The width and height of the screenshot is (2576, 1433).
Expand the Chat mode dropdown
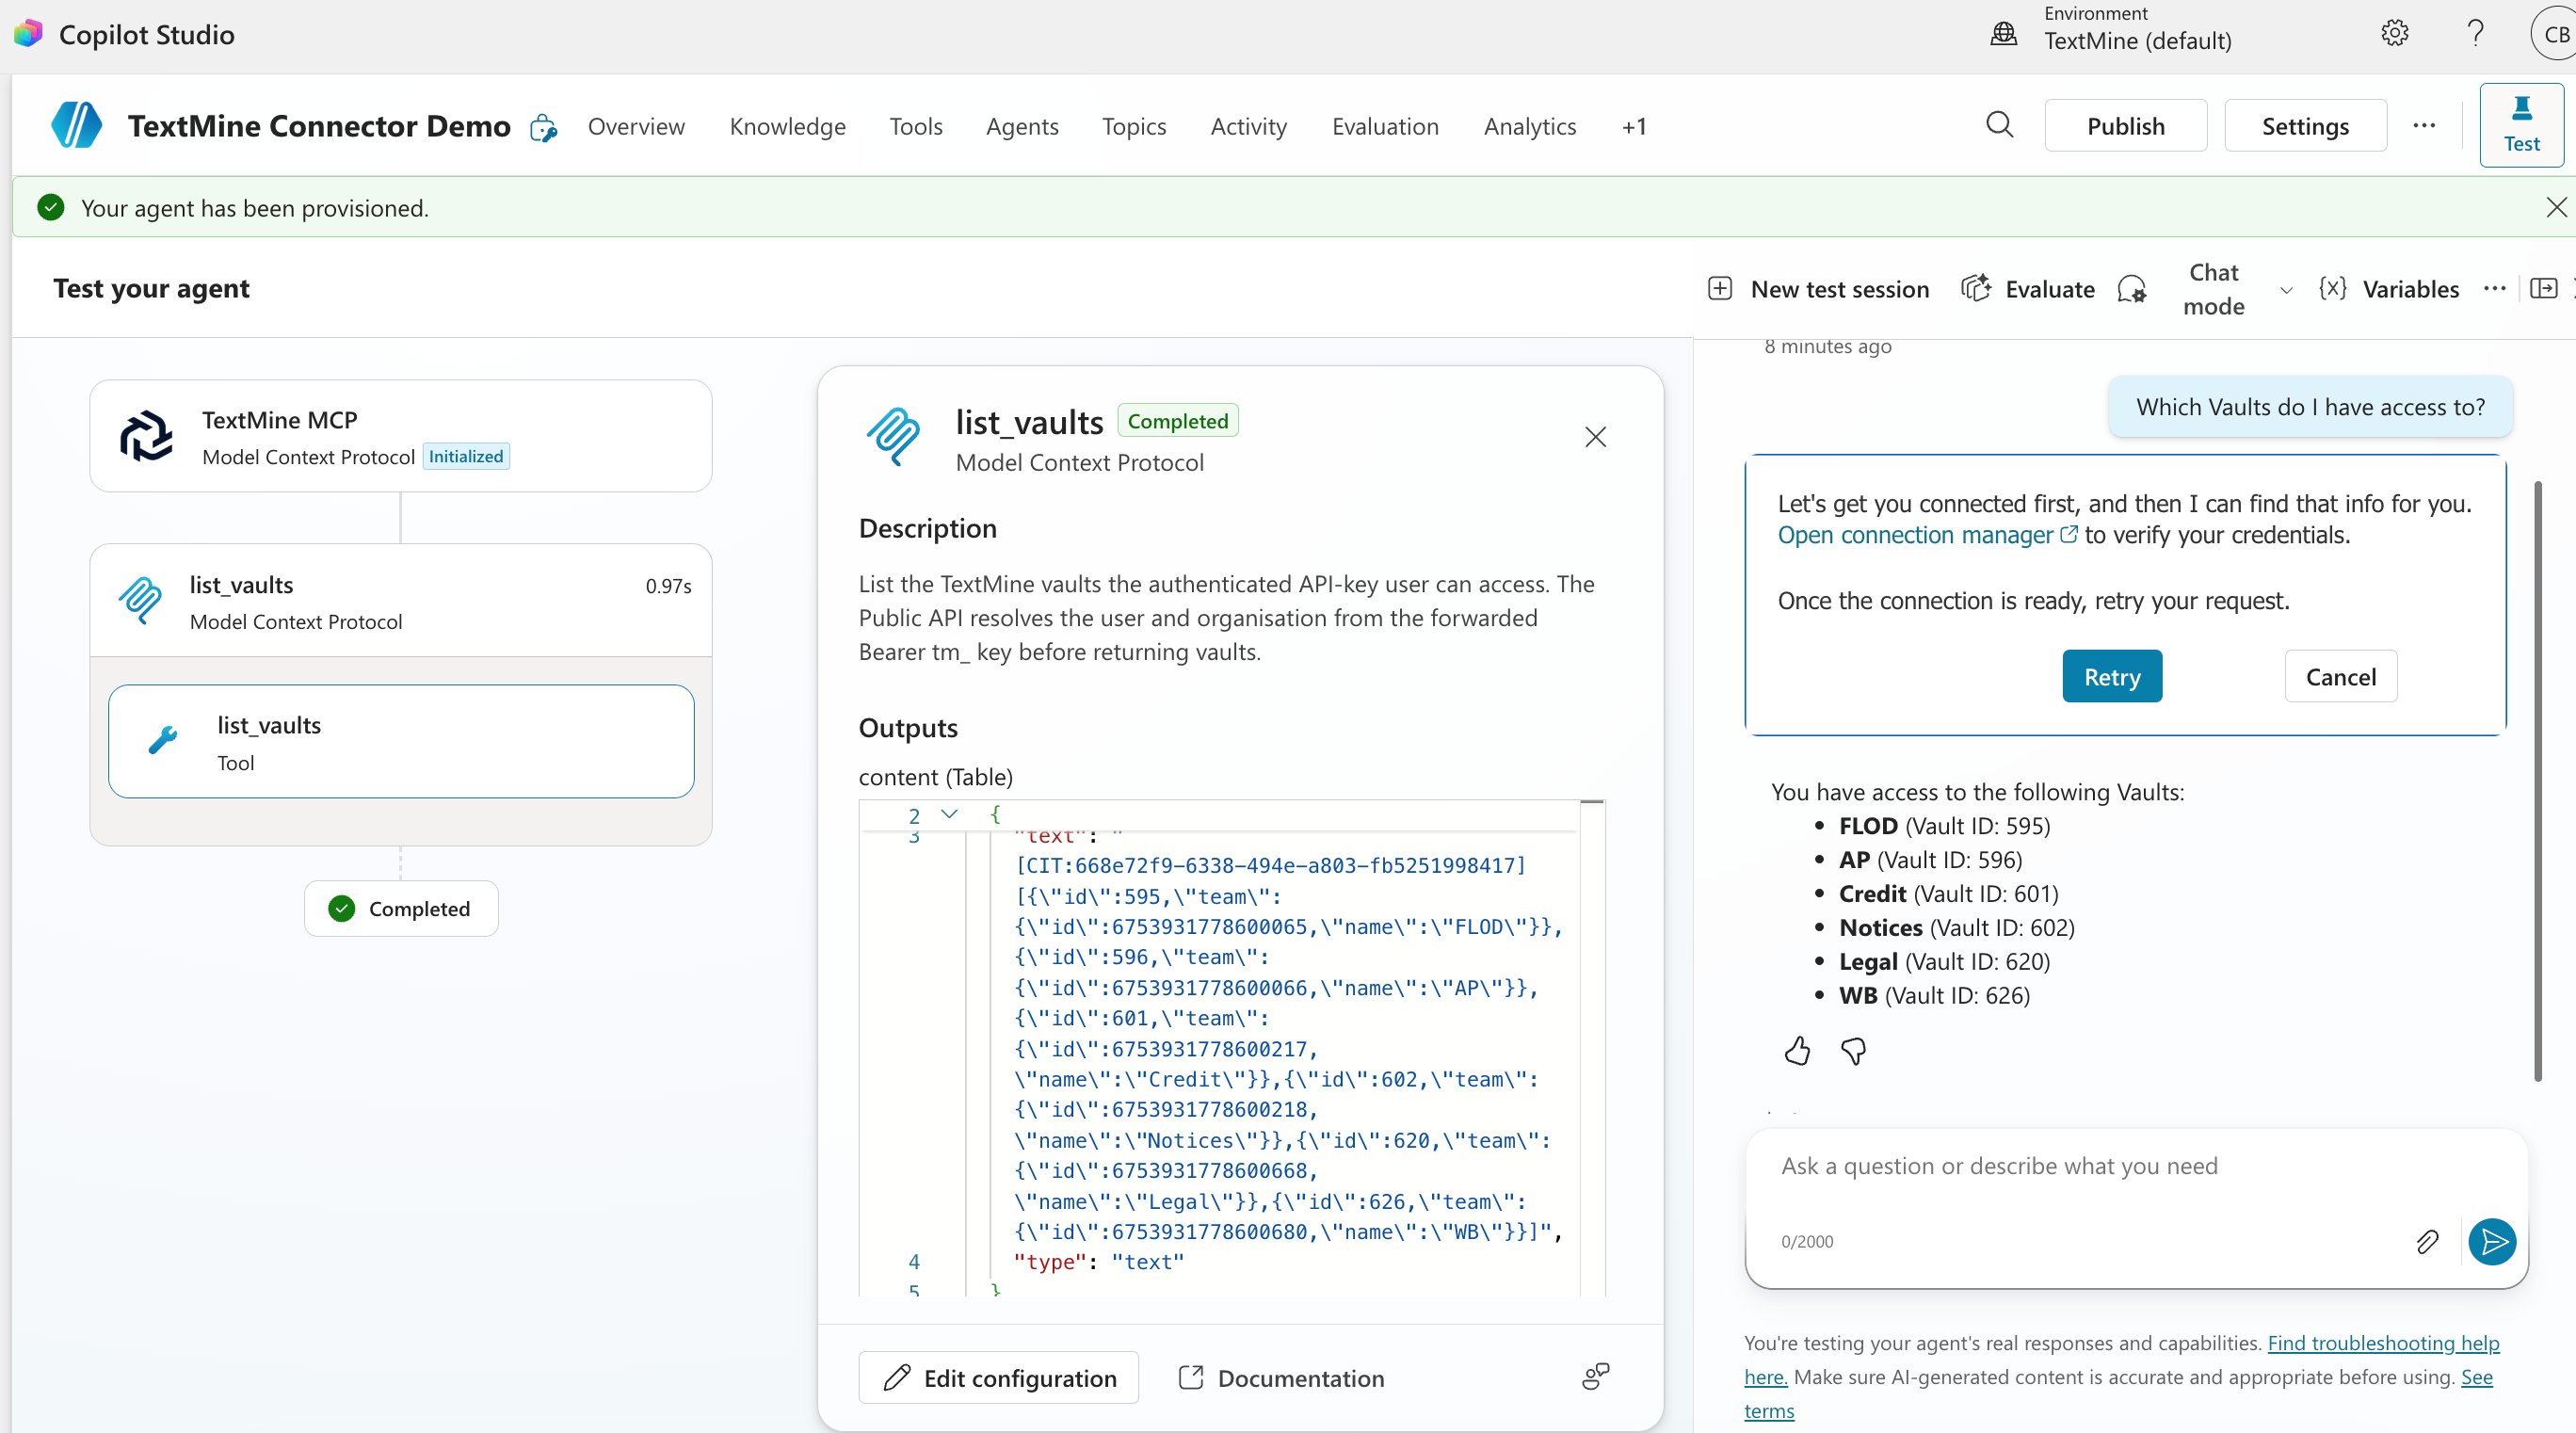point(2285,290)
